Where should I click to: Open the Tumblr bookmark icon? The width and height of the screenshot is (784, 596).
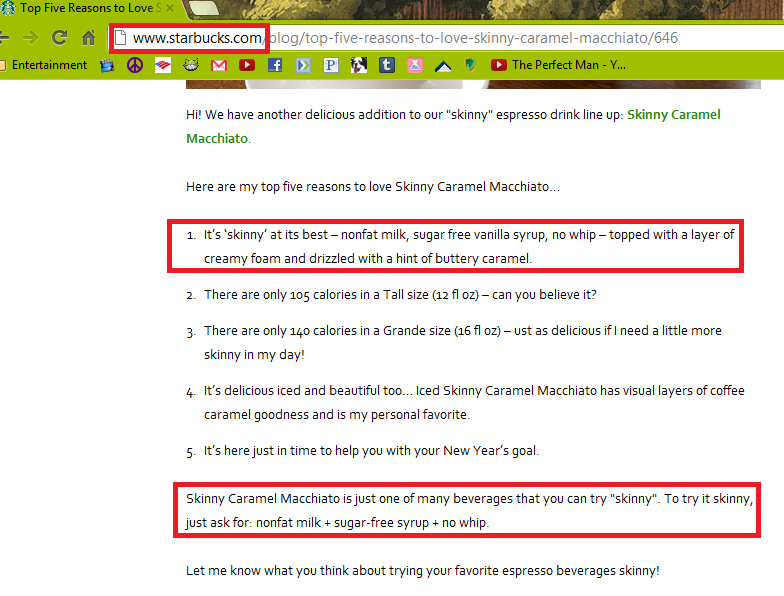coord(386,65)
